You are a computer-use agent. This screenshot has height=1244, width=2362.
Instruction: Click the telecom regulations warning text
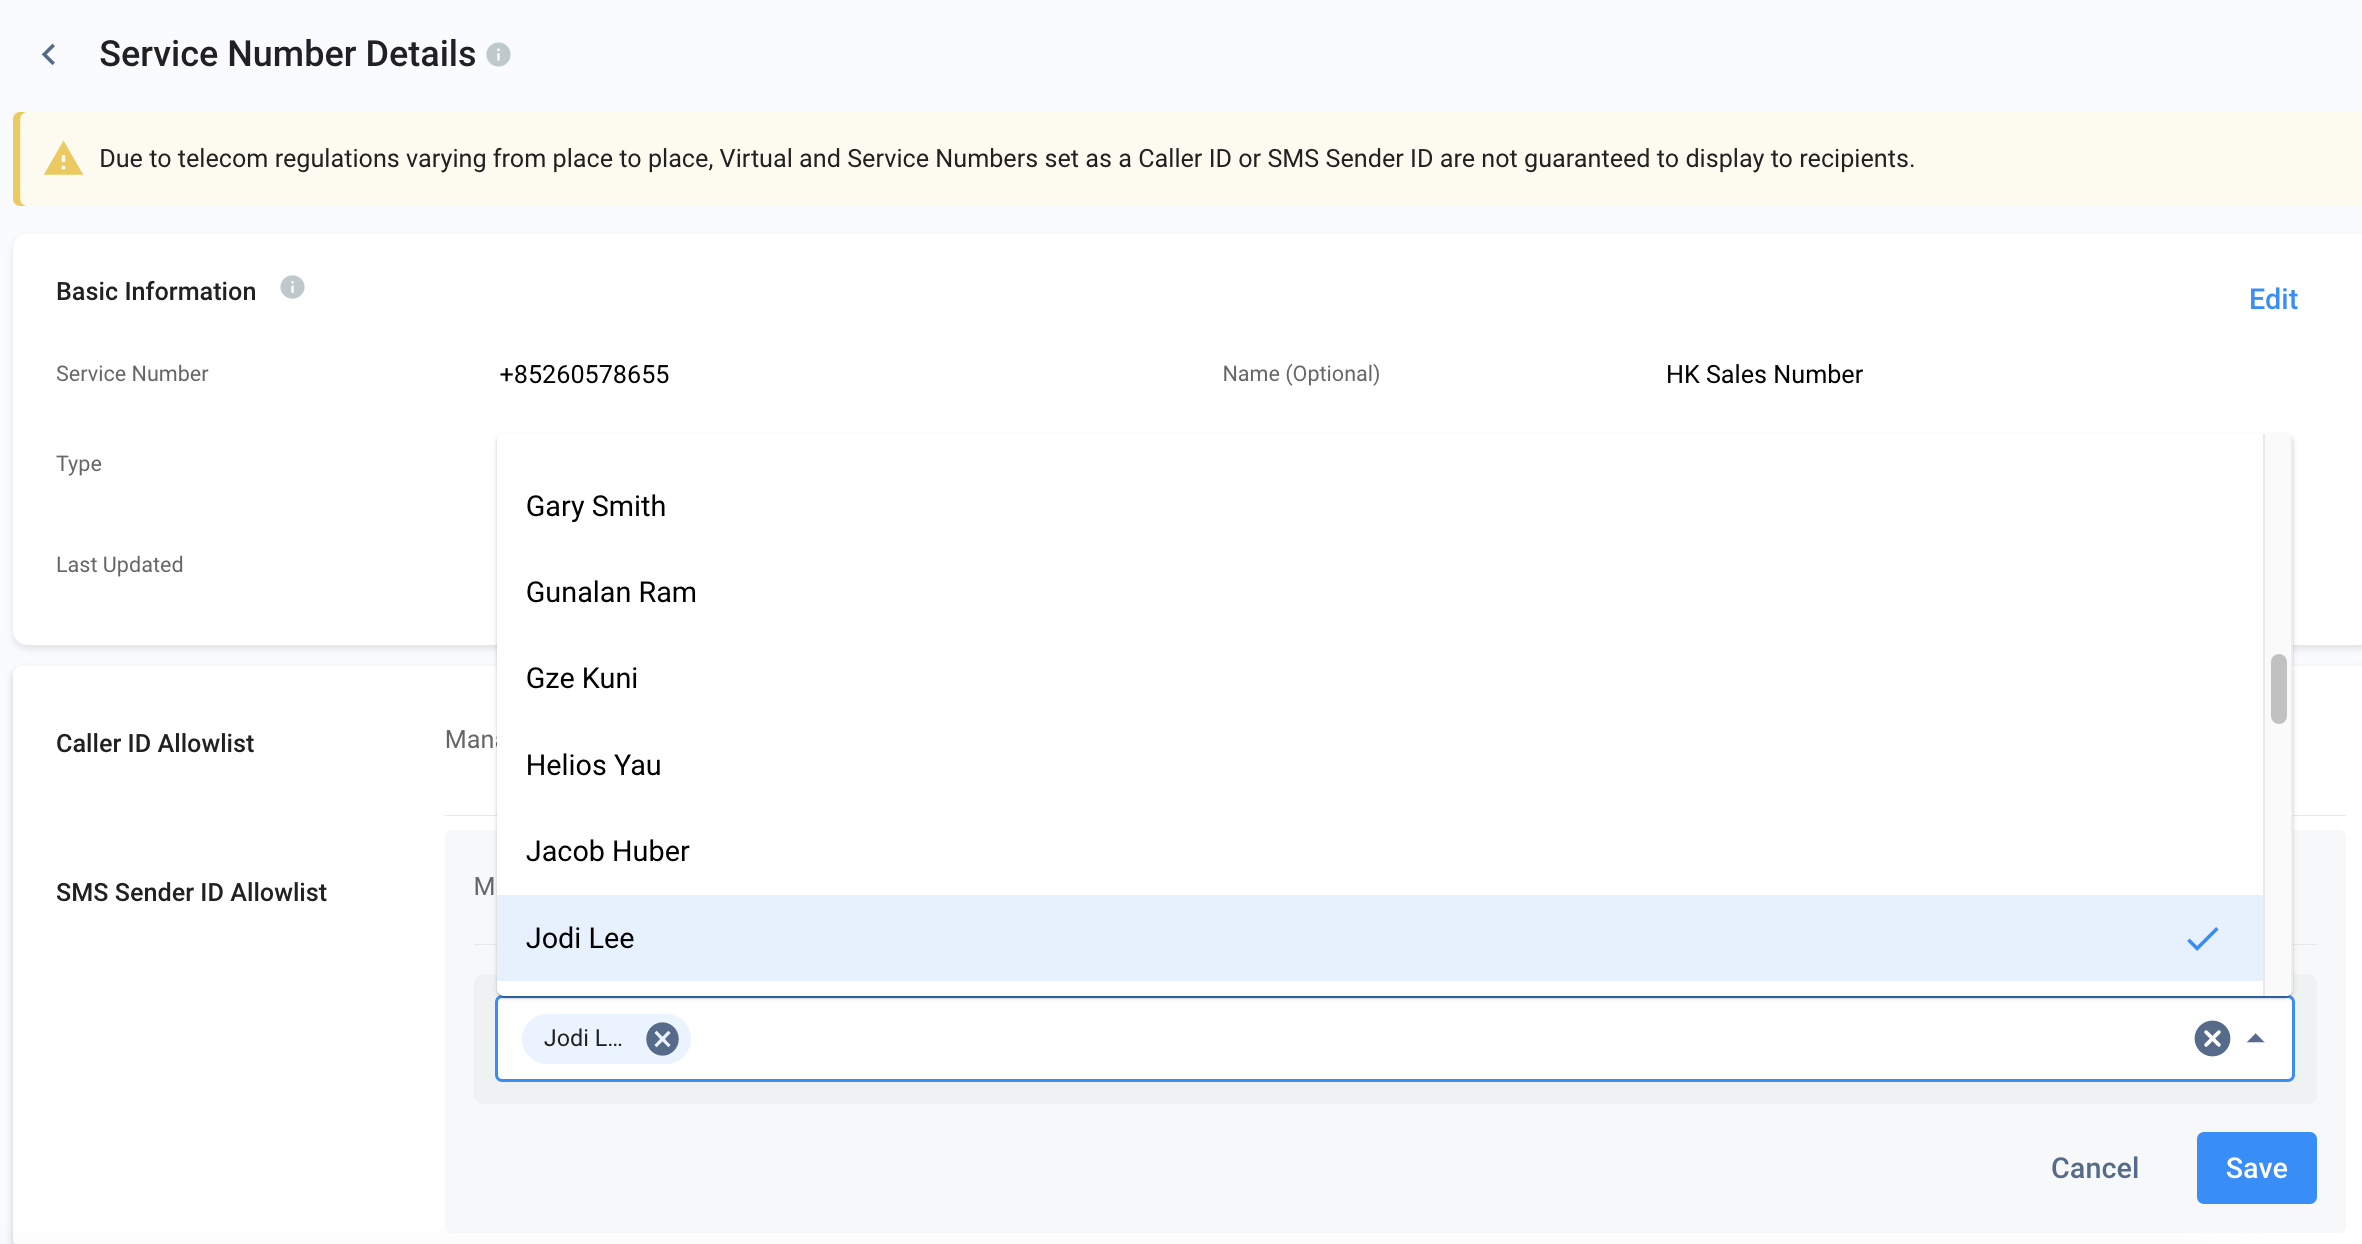(x=1006, y=159)
